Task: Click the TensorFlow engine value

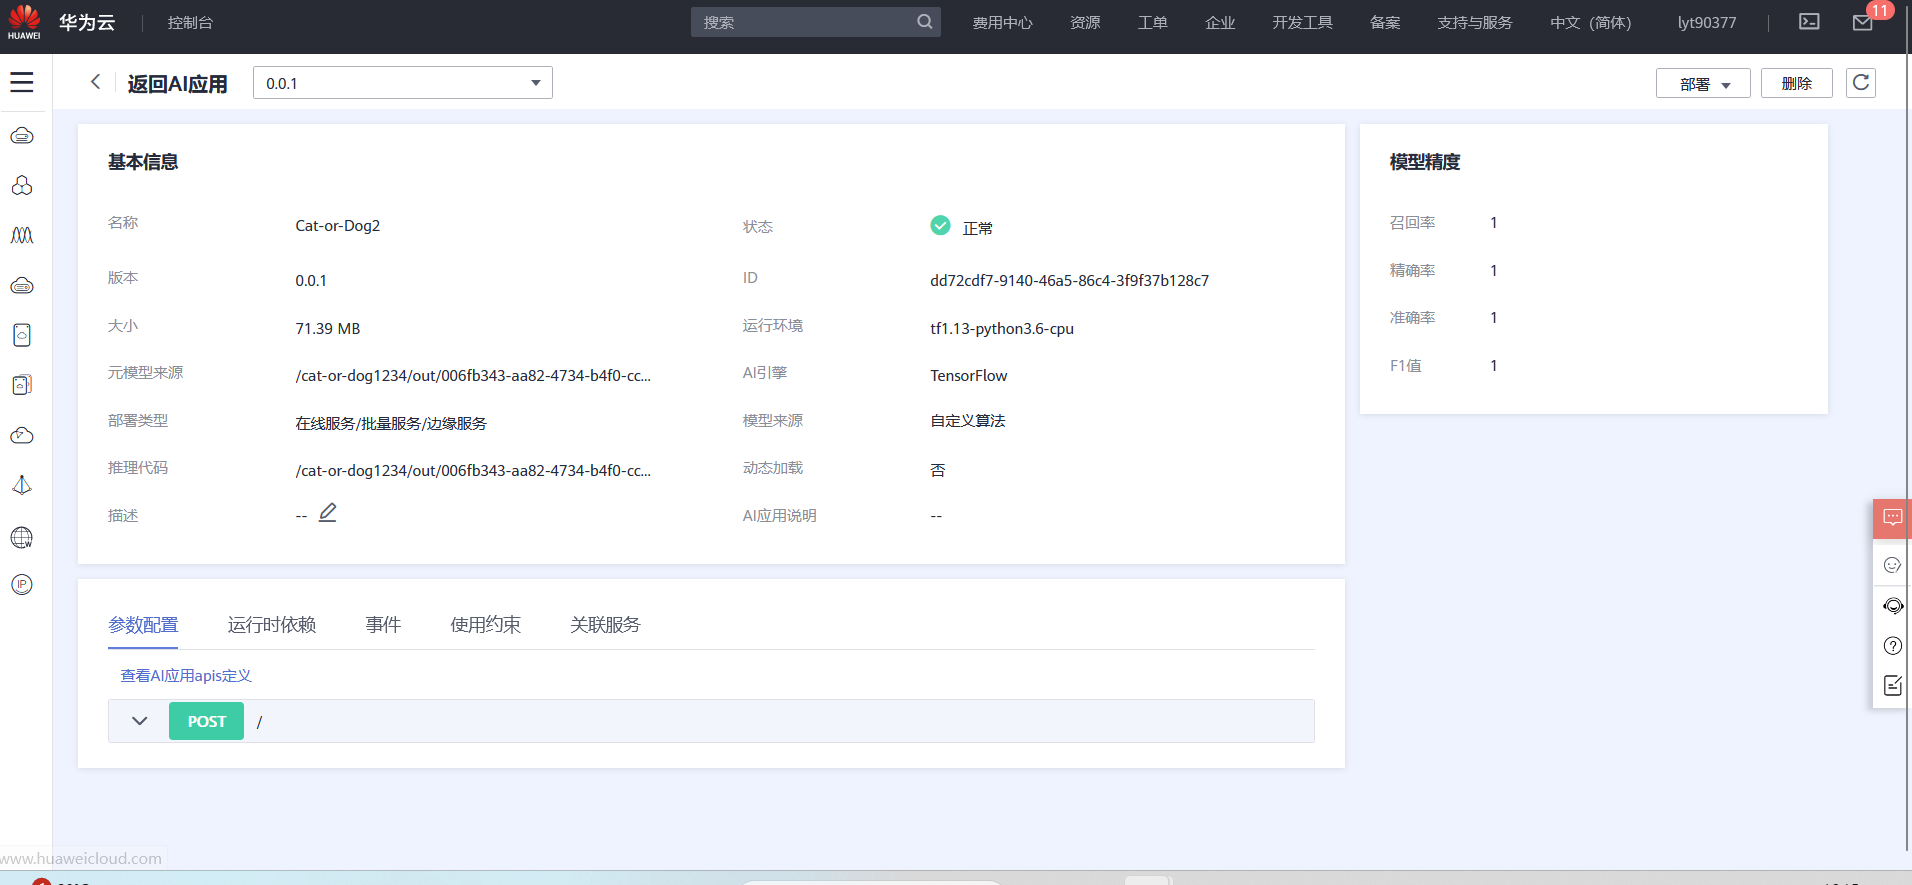Action: click(969, 376)
